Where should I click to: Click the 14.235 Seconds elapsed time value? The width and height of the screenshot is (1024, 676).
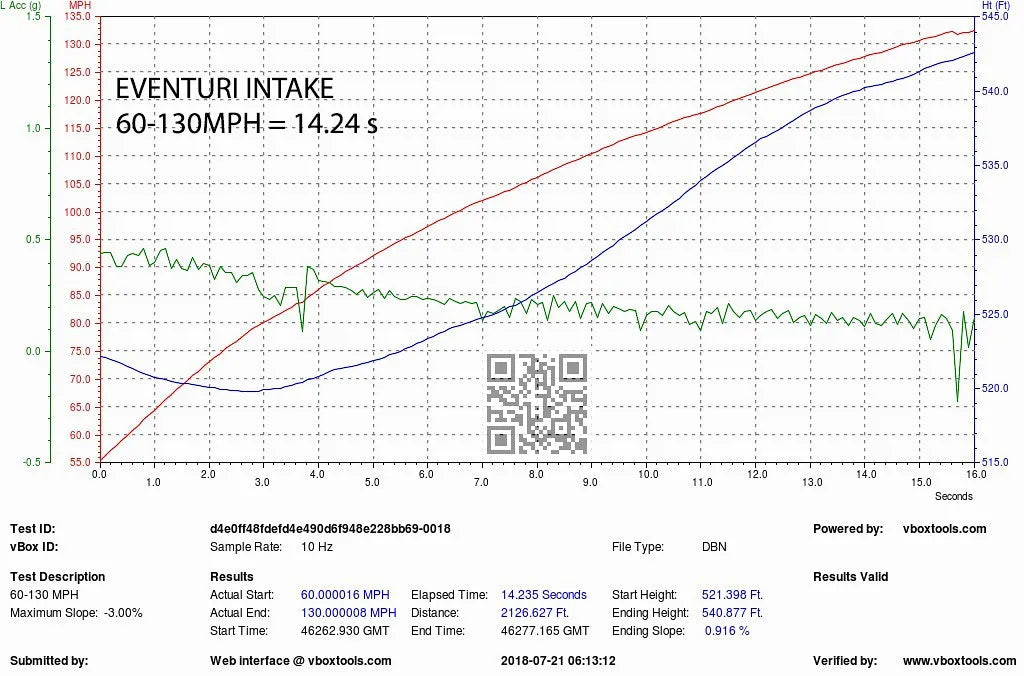coord(543,595)
